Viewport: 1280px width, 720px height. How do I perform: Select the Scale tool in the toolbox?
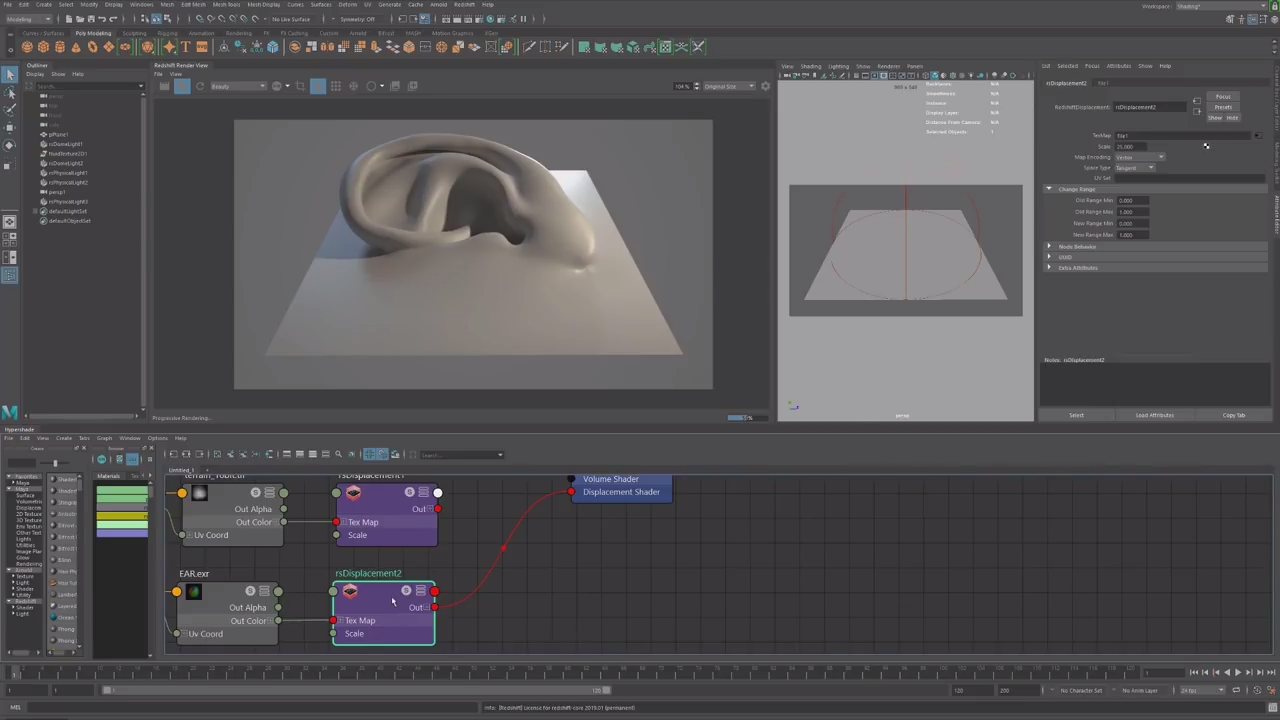click(x=10, y=164)
